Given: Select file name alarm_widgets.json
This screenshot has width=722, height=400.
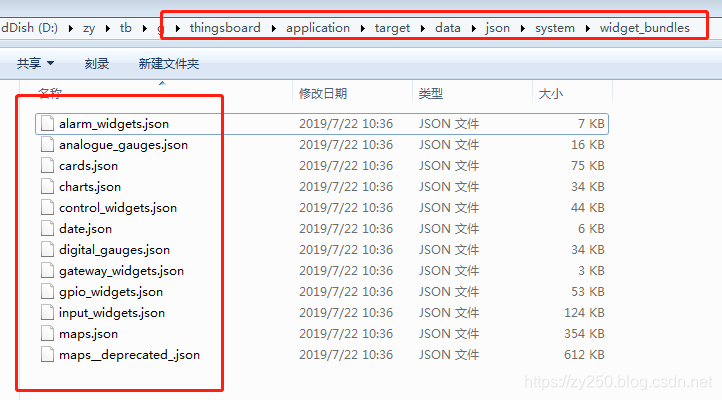Looking at the screenshot, I should (x=114, y=124).
